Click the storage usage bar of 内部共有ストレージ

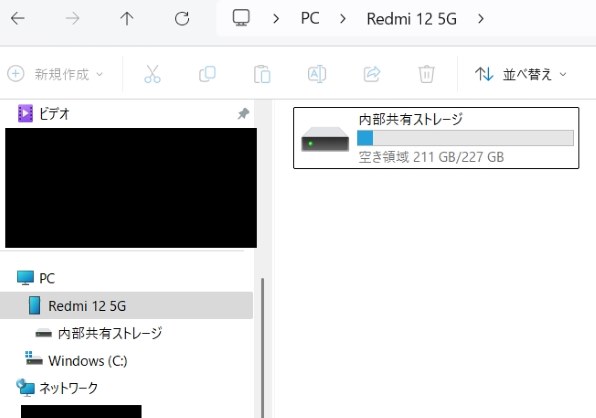465,138
